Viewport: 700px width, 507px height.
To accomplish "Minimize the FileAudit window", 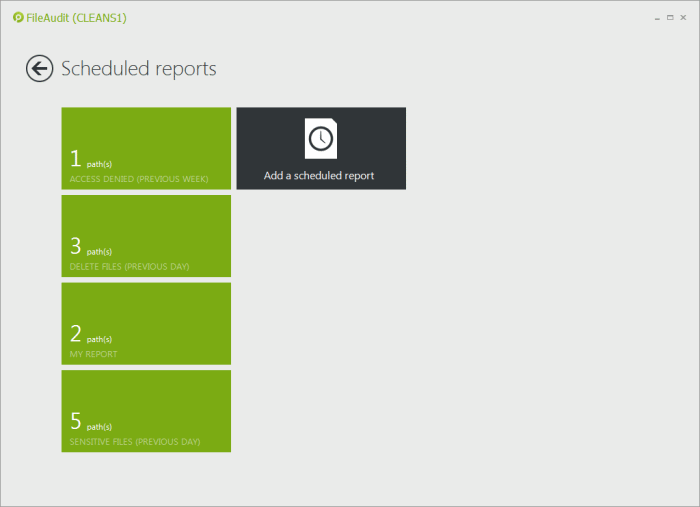I will (x=655, y=18).
